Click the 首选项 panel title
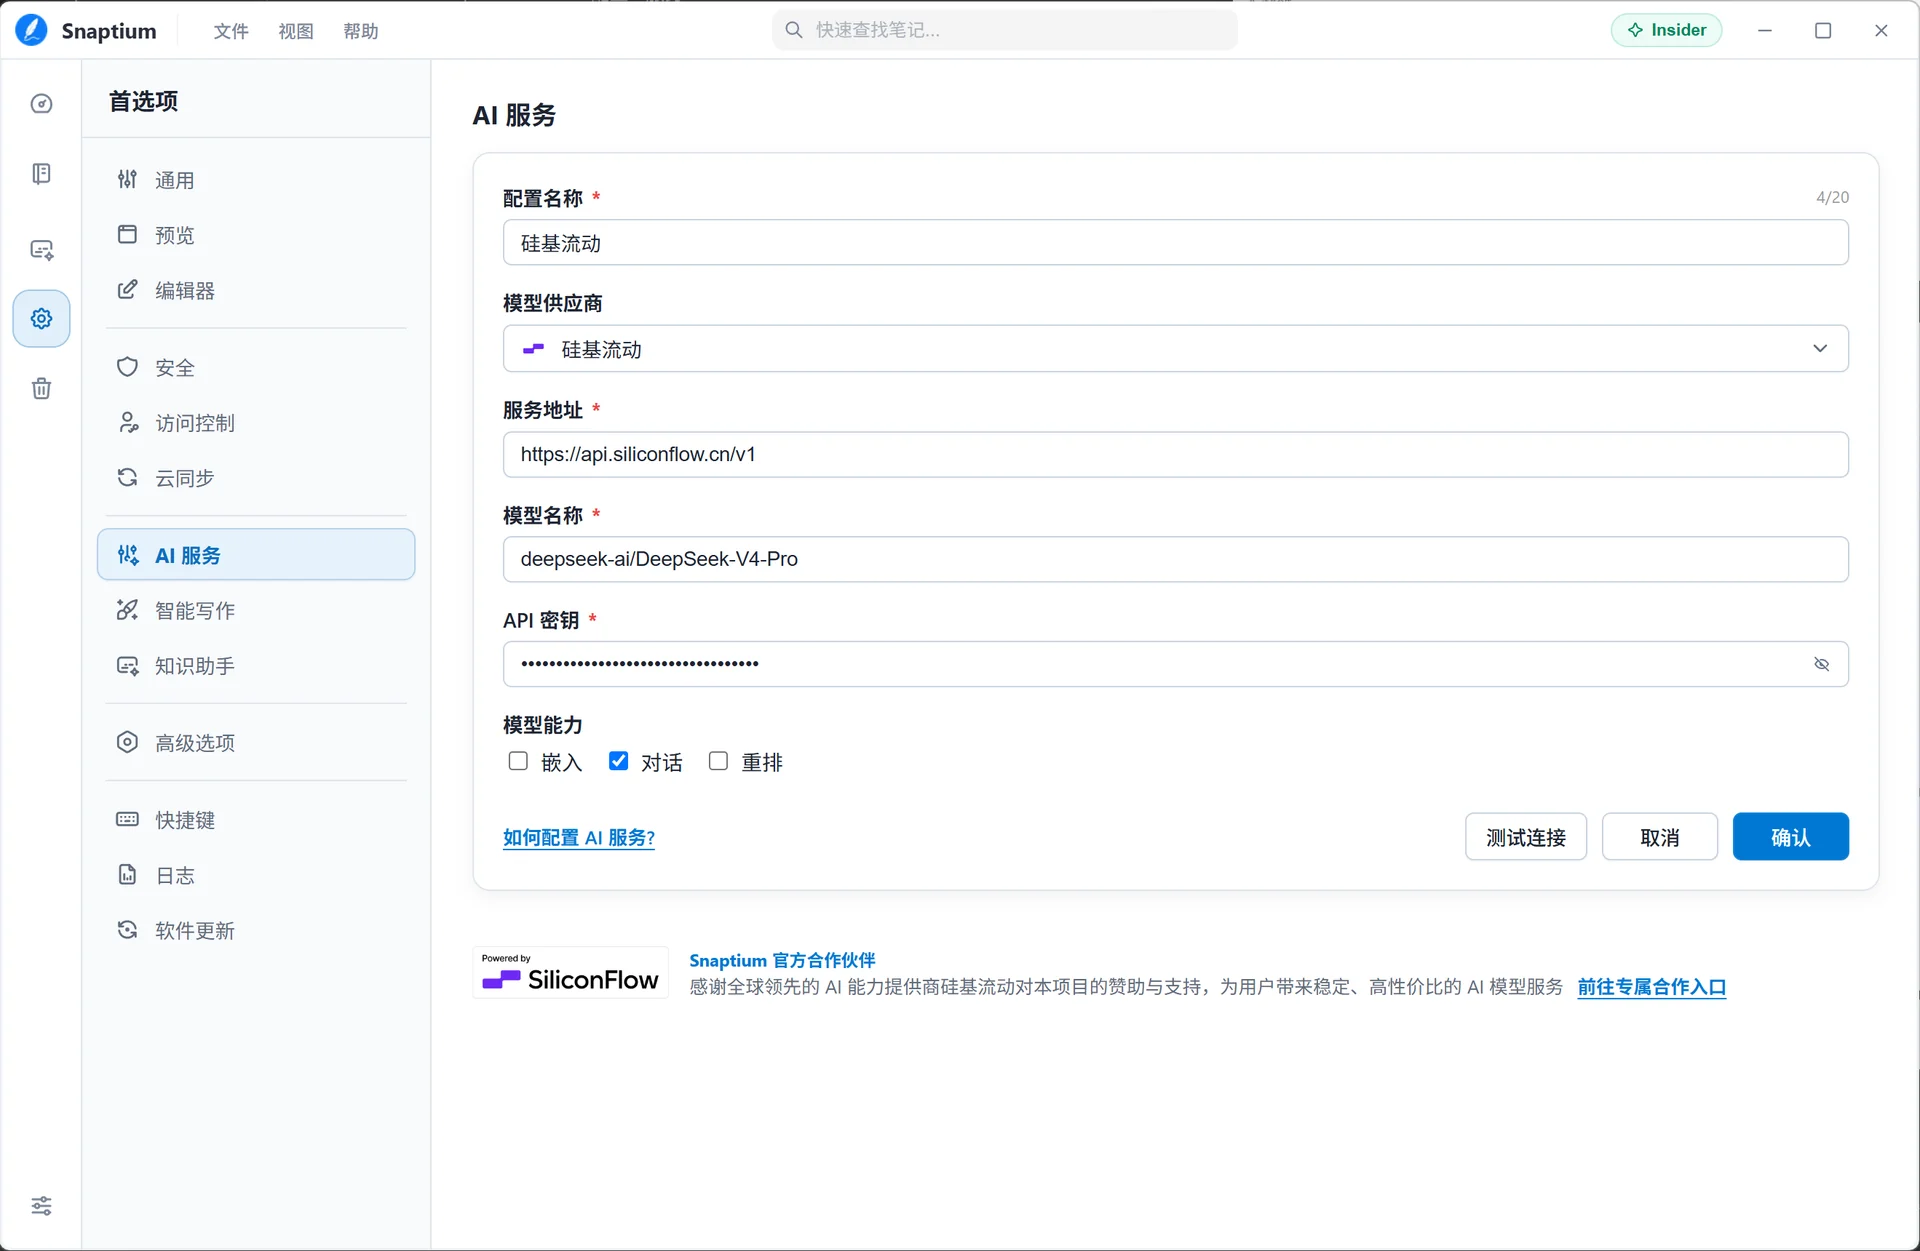The image size is (1920, 1251). pyautogui.click(x=143, y=101)
